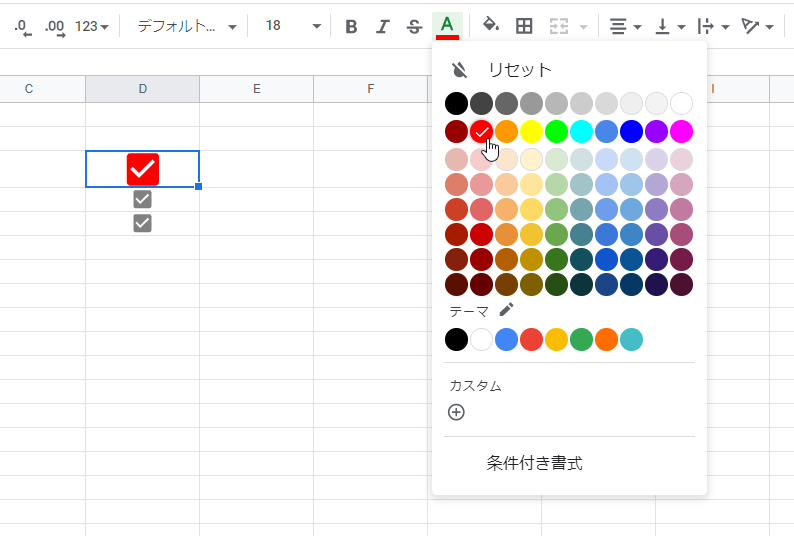Add a custom color with plus icon
This screenshot has width=794, height=536.
[456, 412]
